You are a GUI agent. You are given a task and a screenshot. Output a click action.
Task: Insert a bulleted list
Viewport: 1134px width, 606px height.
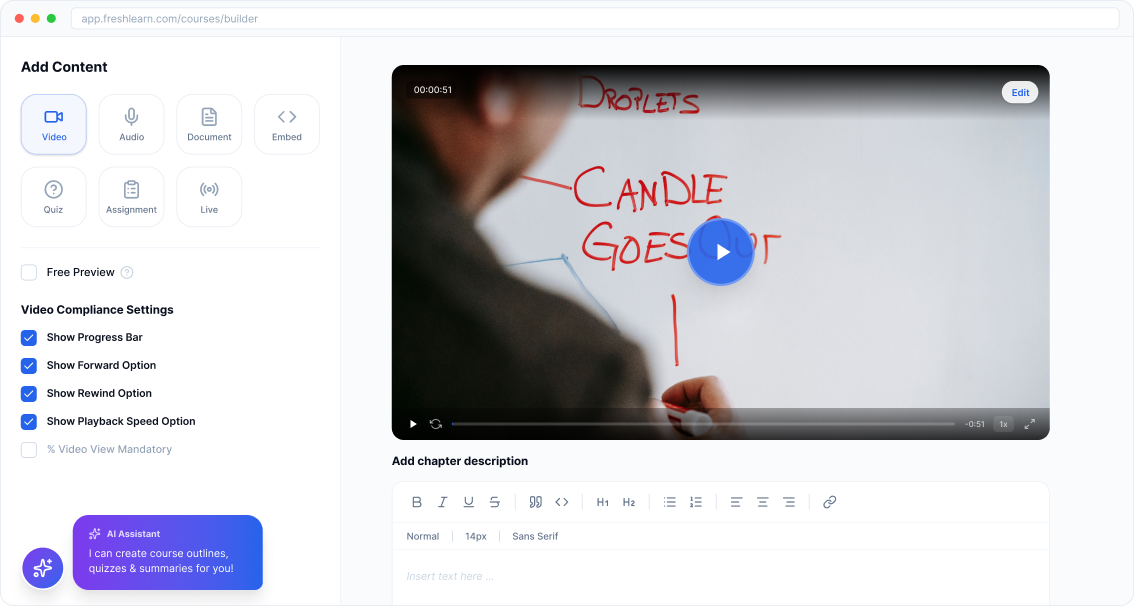coord(670,502)
